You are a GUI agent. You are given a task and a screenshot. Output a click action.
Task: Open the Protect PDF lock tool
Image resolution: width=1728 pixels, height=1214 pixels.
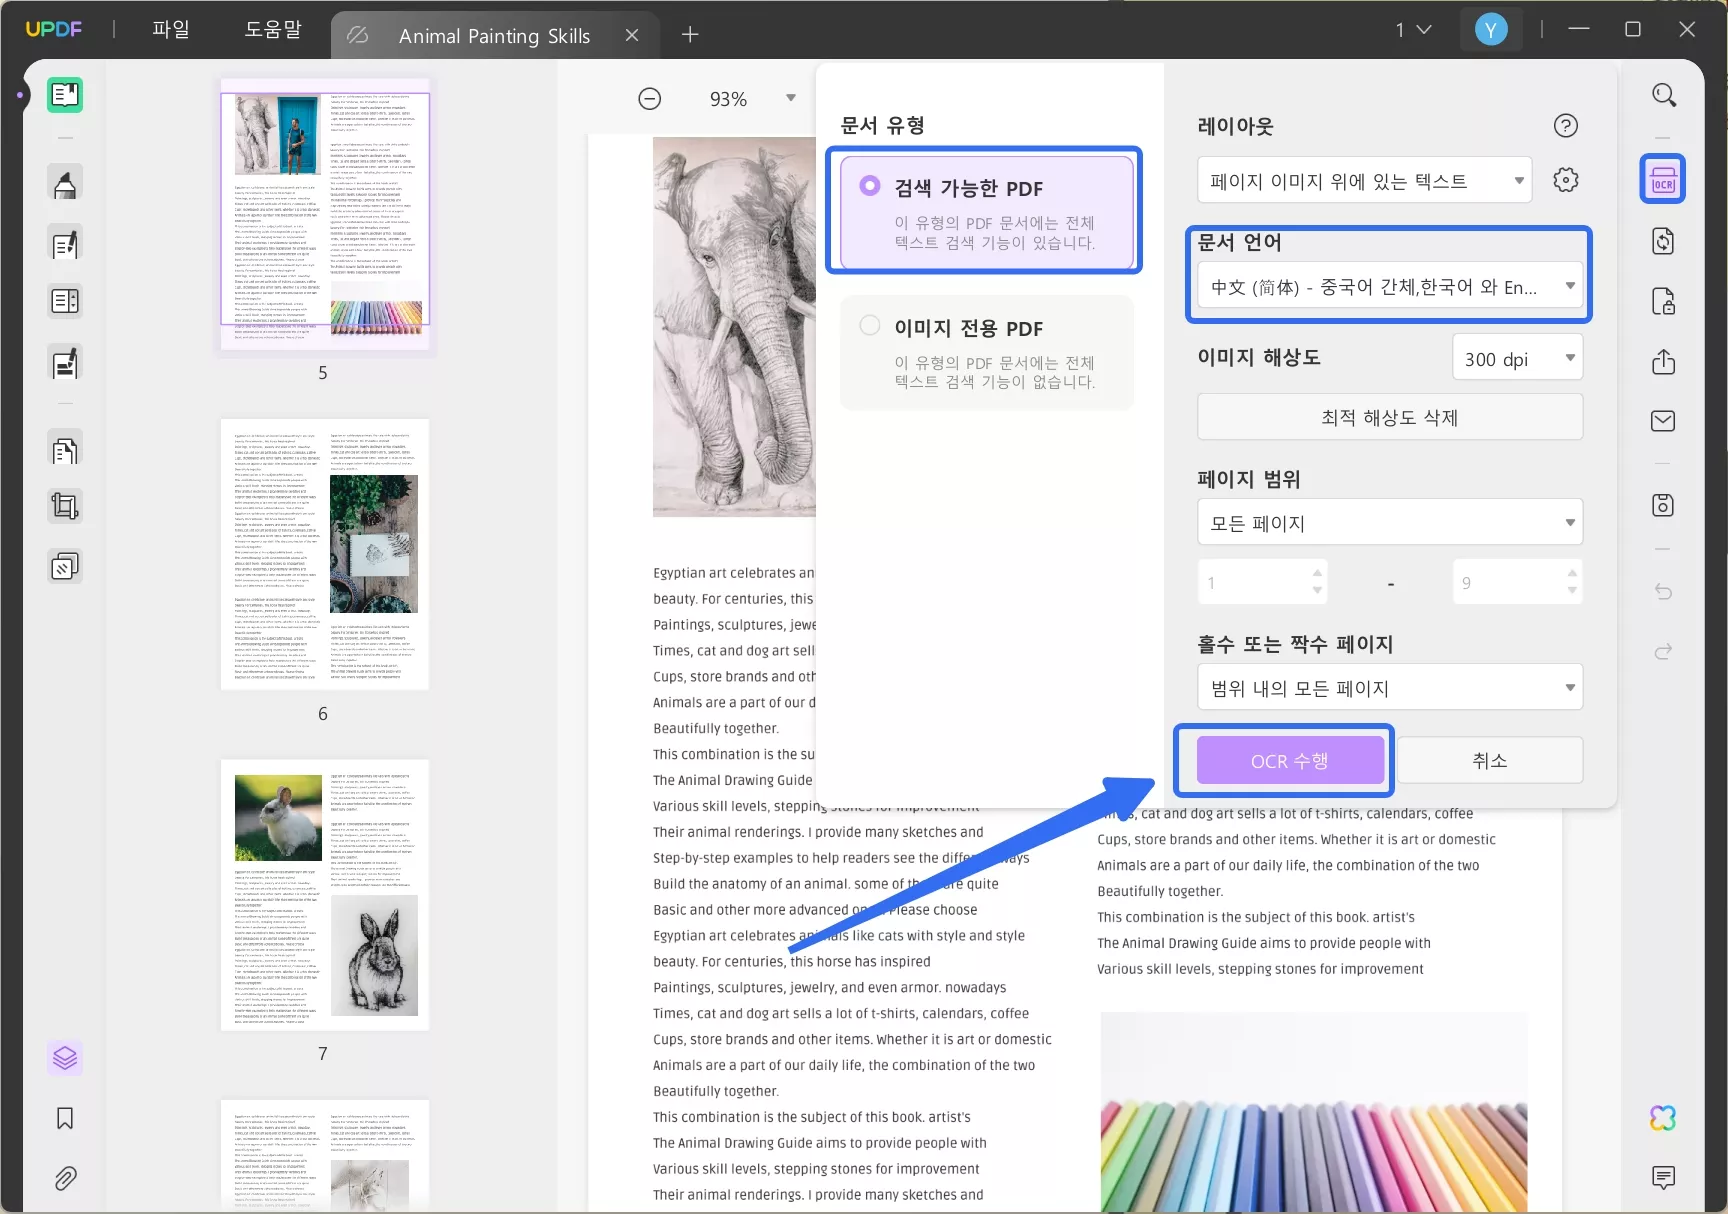[1663, 301]
